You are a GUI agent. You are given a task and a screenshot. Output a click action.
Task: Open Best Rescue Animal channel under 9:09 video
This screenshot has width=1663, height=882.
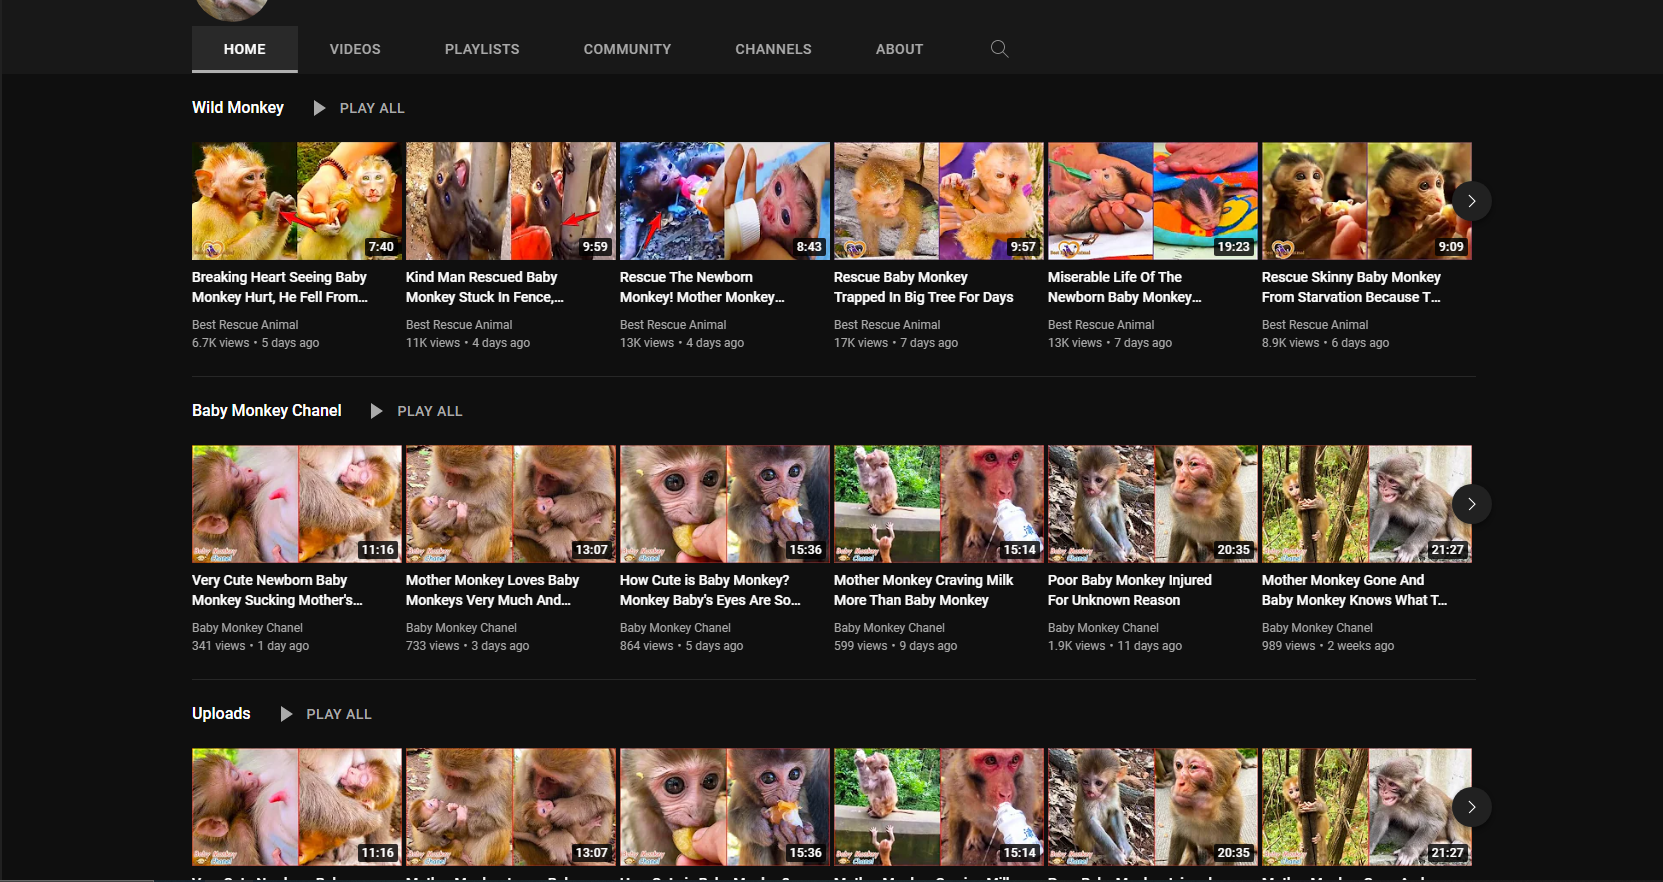[1315, 325]
